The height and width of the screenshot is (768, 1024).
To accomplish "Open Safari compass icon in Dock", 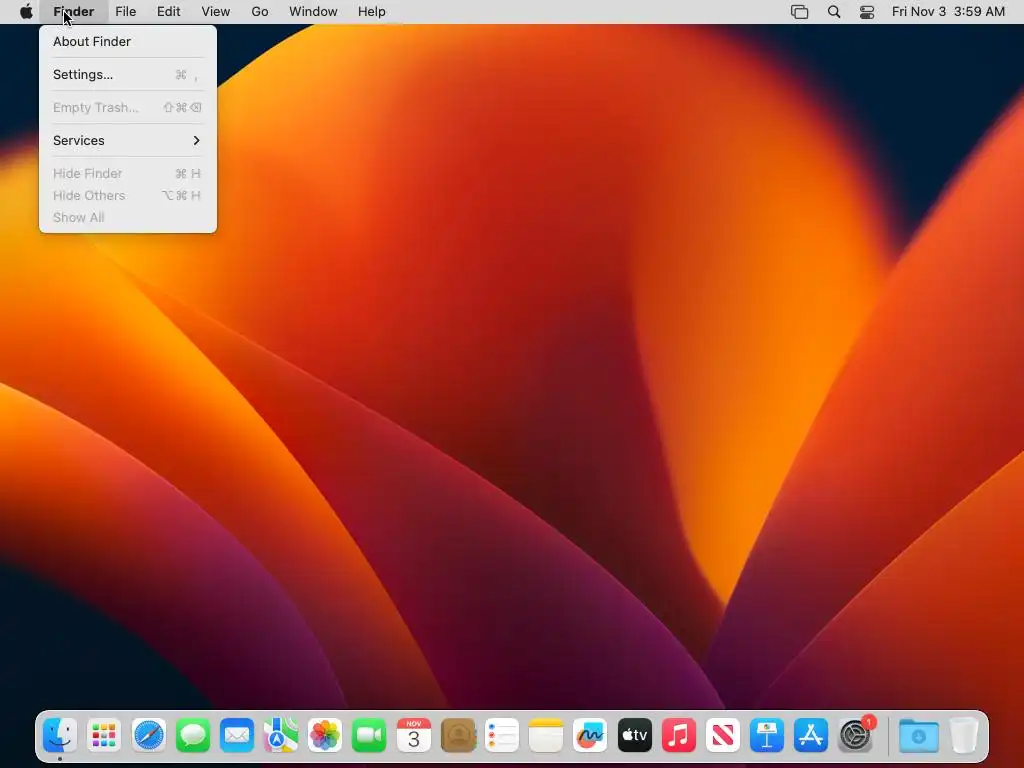I will [148, 735].
